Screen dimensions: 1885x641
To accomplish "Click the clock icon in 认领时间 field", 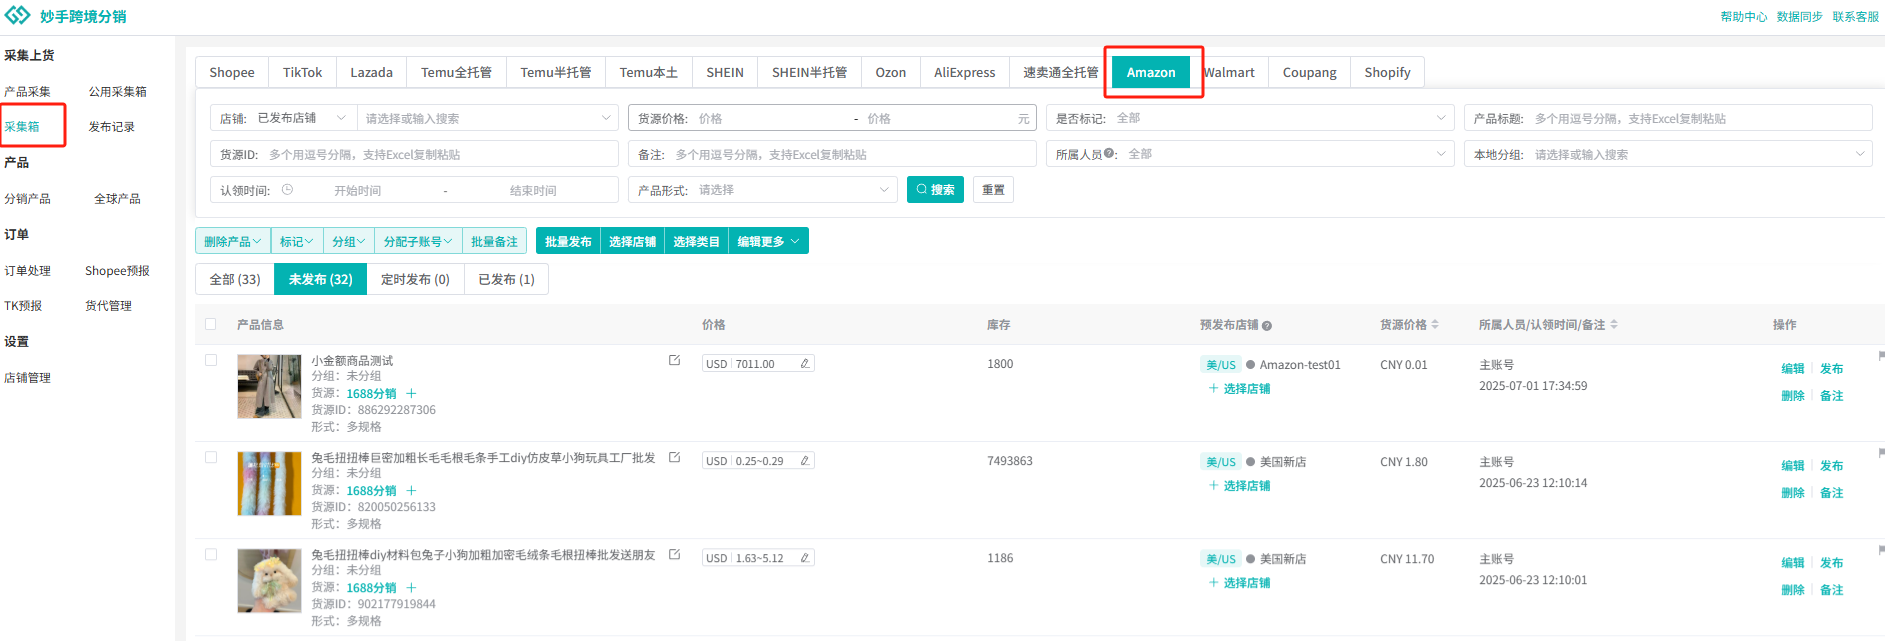I will tap(287, 190).
